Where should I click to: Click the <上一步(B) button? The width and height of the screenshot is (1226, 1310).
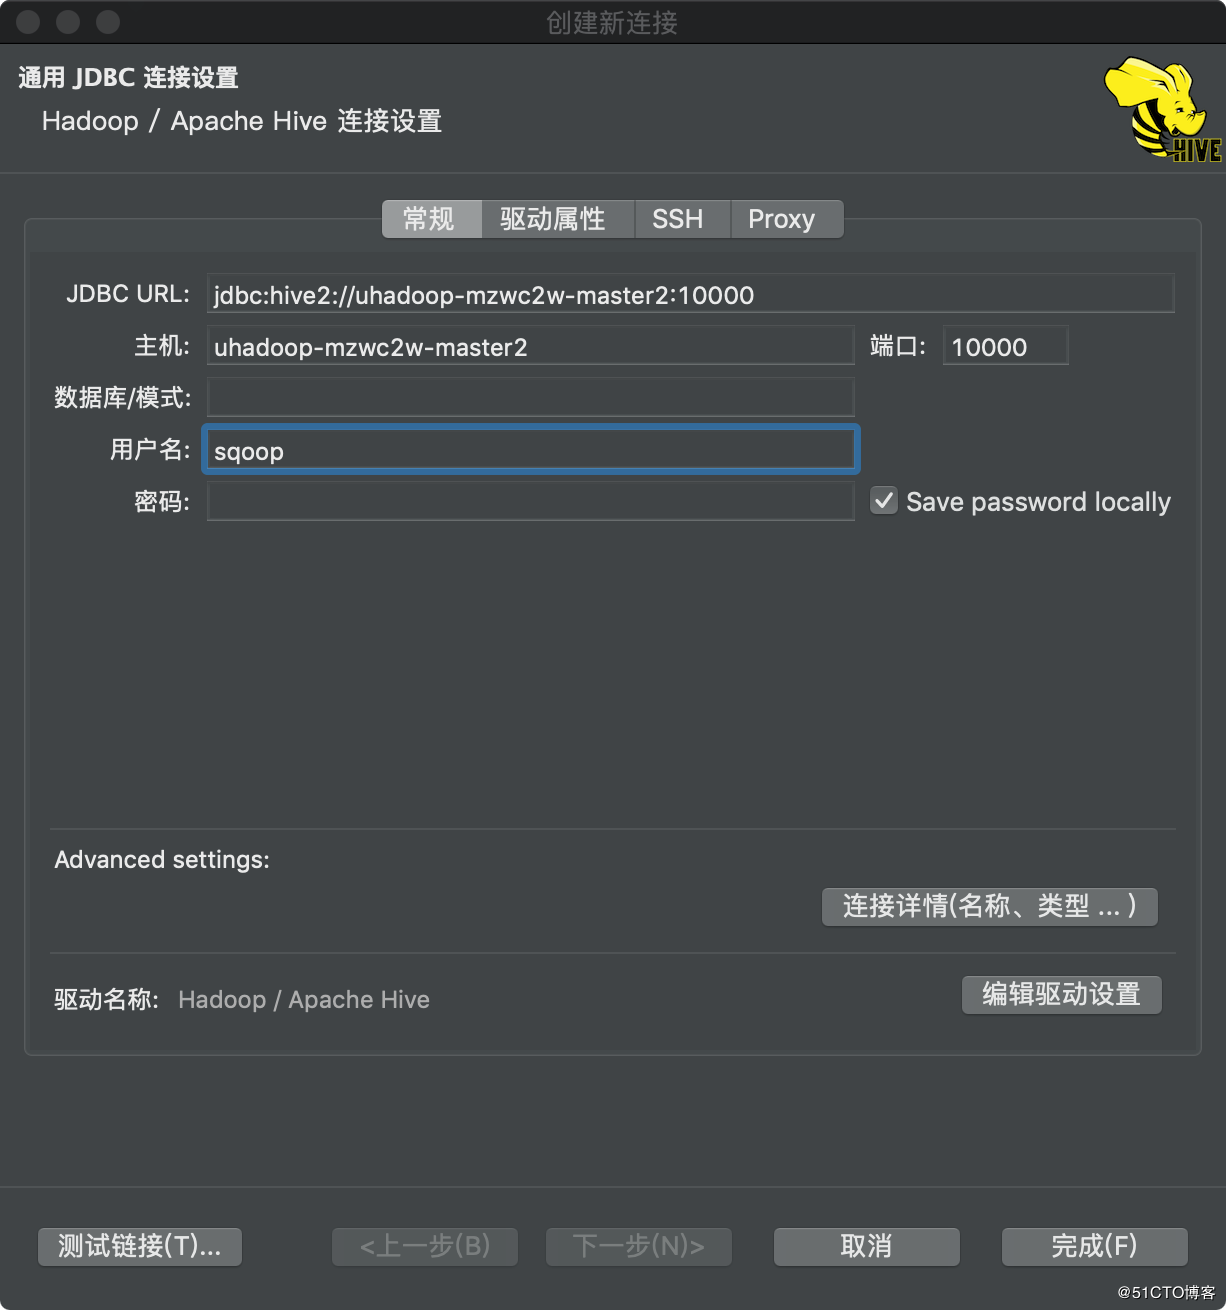[x=424, y=1246]
